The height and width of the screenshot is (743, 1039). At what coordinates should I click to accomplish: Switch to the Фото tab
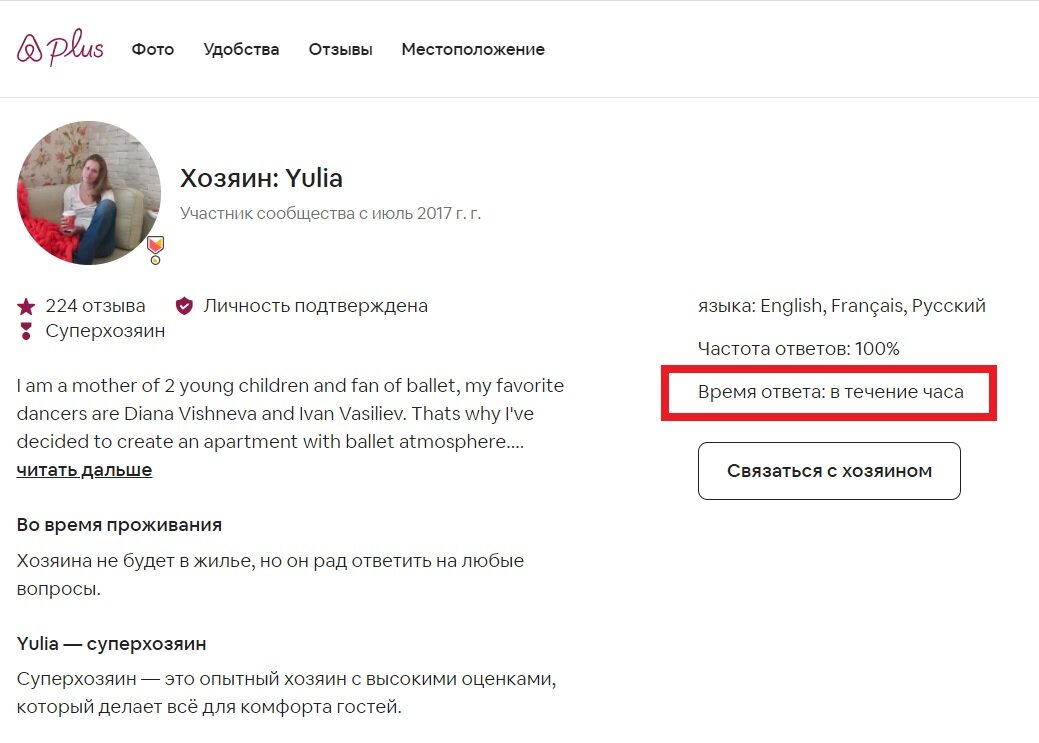coord(153,49)
